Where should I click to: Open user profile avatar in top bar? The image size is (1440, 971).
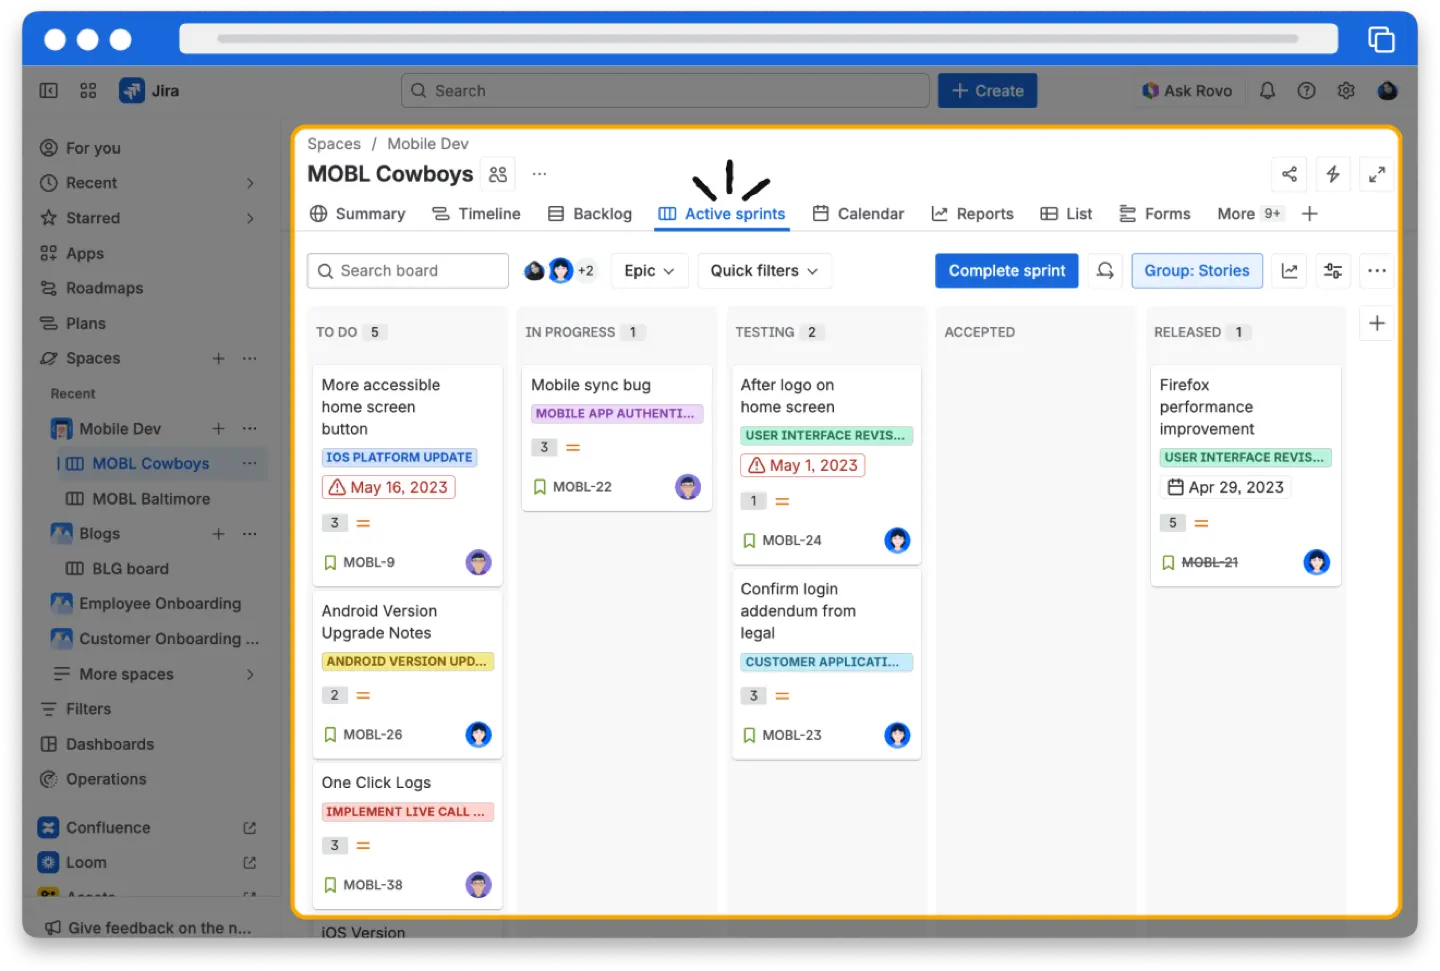tap(1387, 91)
